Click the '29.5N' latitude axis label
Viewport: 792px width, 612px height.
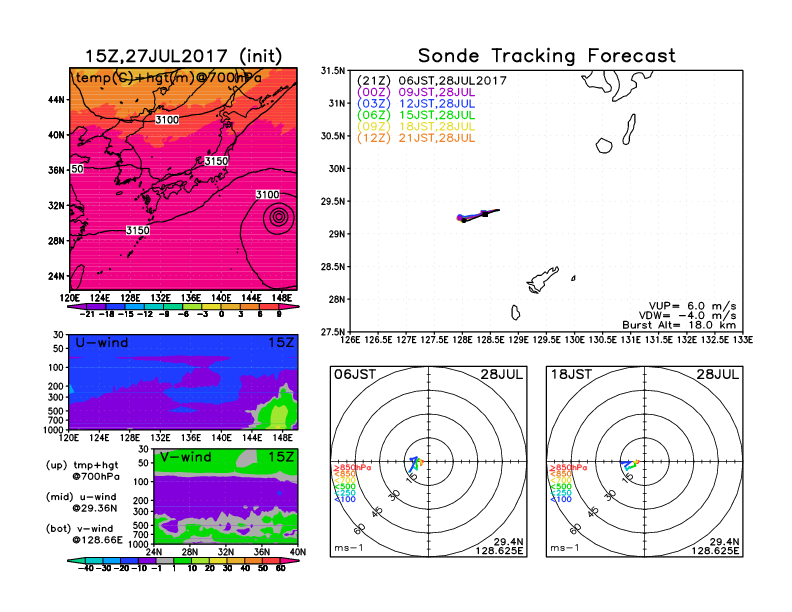(x=334, y=201)
